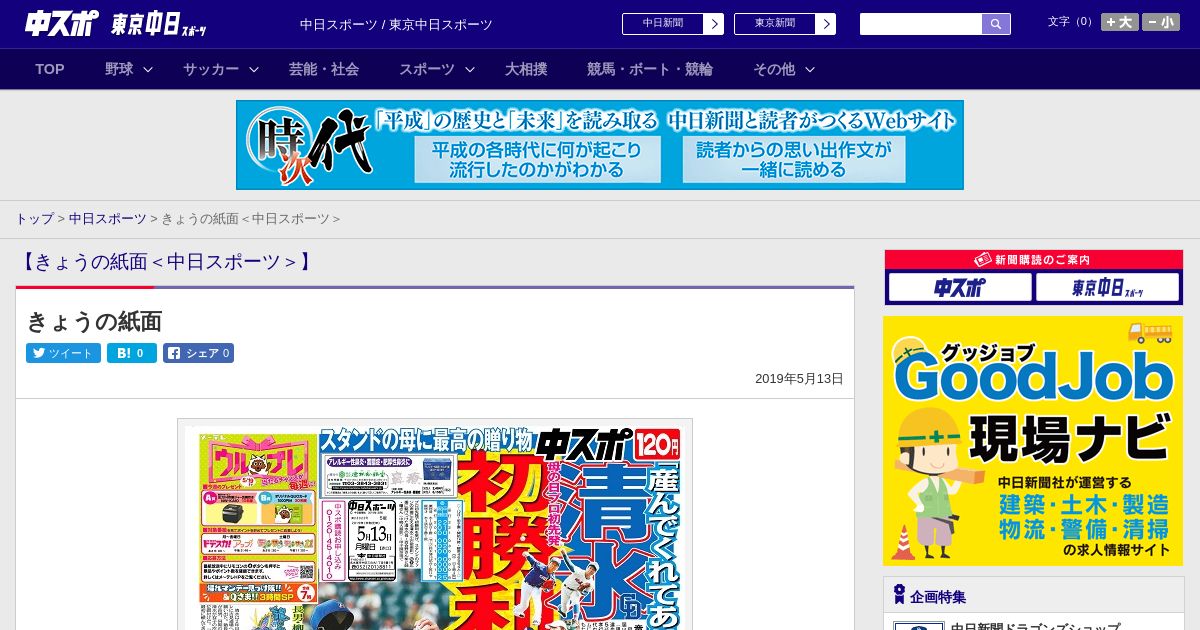Expand chevron next to サッカー
The width and height of the screenshot is (1200, 630).
(254, 69)
